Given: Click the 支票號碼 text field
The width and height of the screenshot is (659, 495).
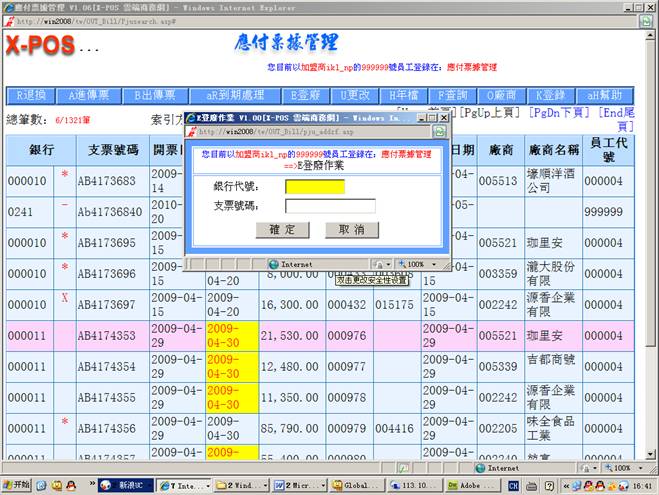Looking at the screenshot, I should (x=330, y=206).
